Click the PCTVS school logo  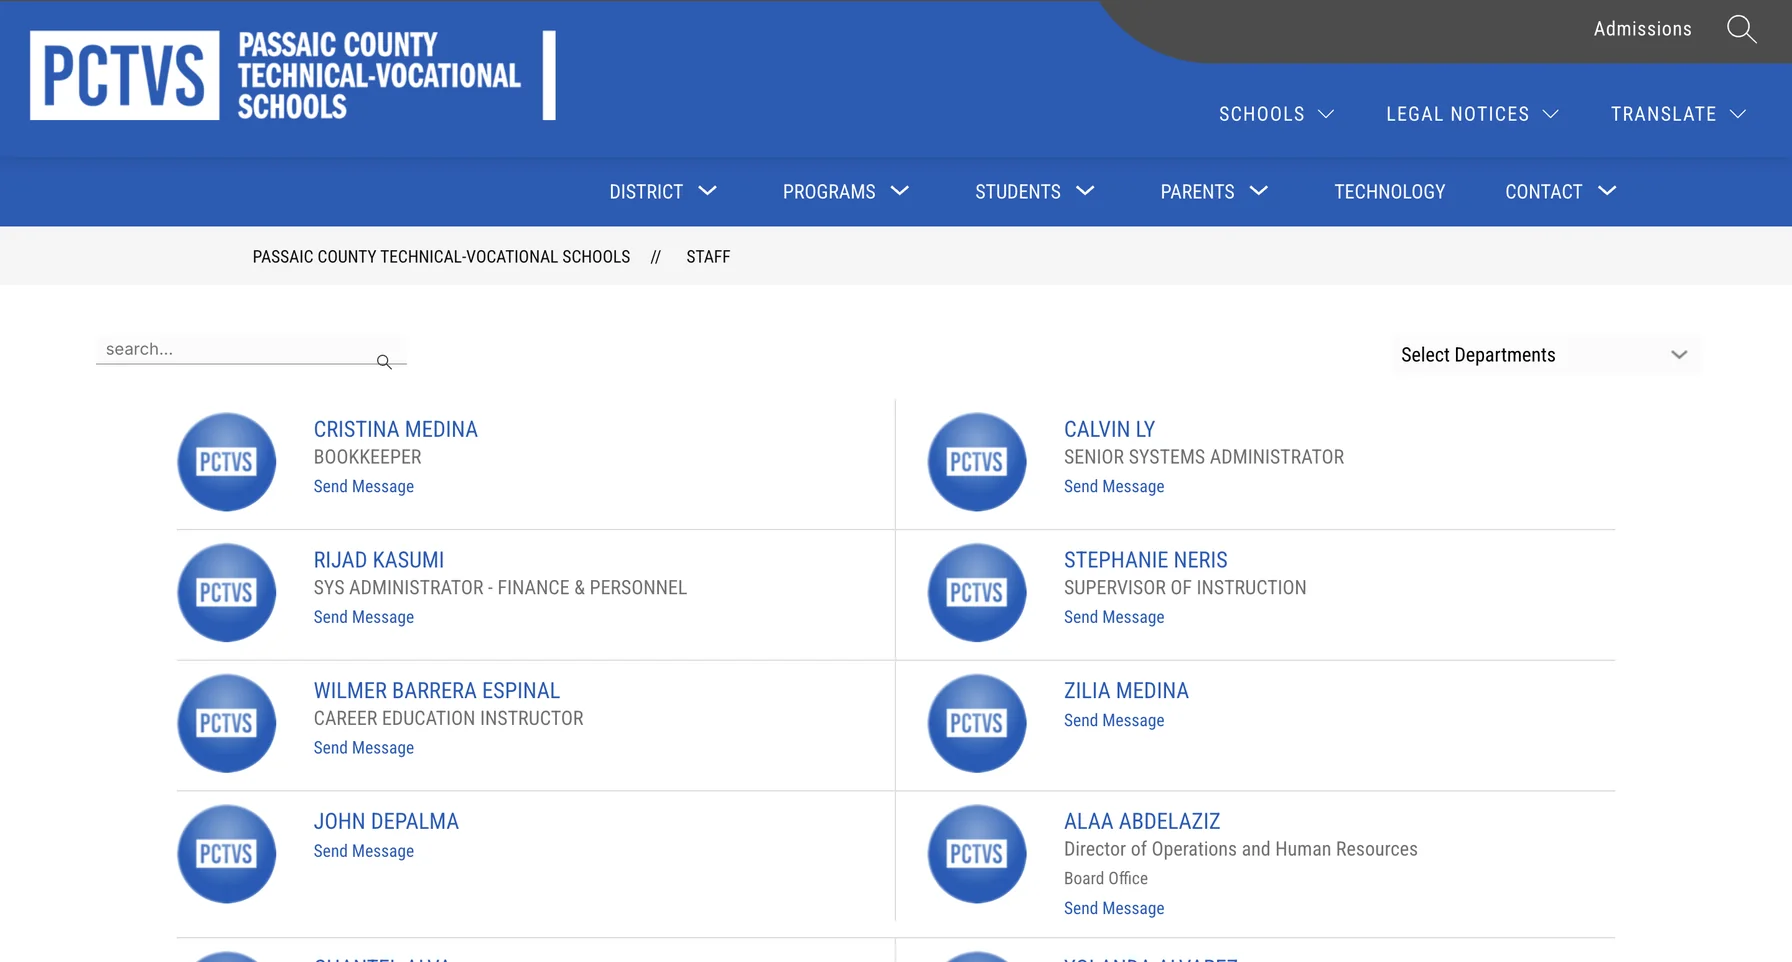pos(292,76)
